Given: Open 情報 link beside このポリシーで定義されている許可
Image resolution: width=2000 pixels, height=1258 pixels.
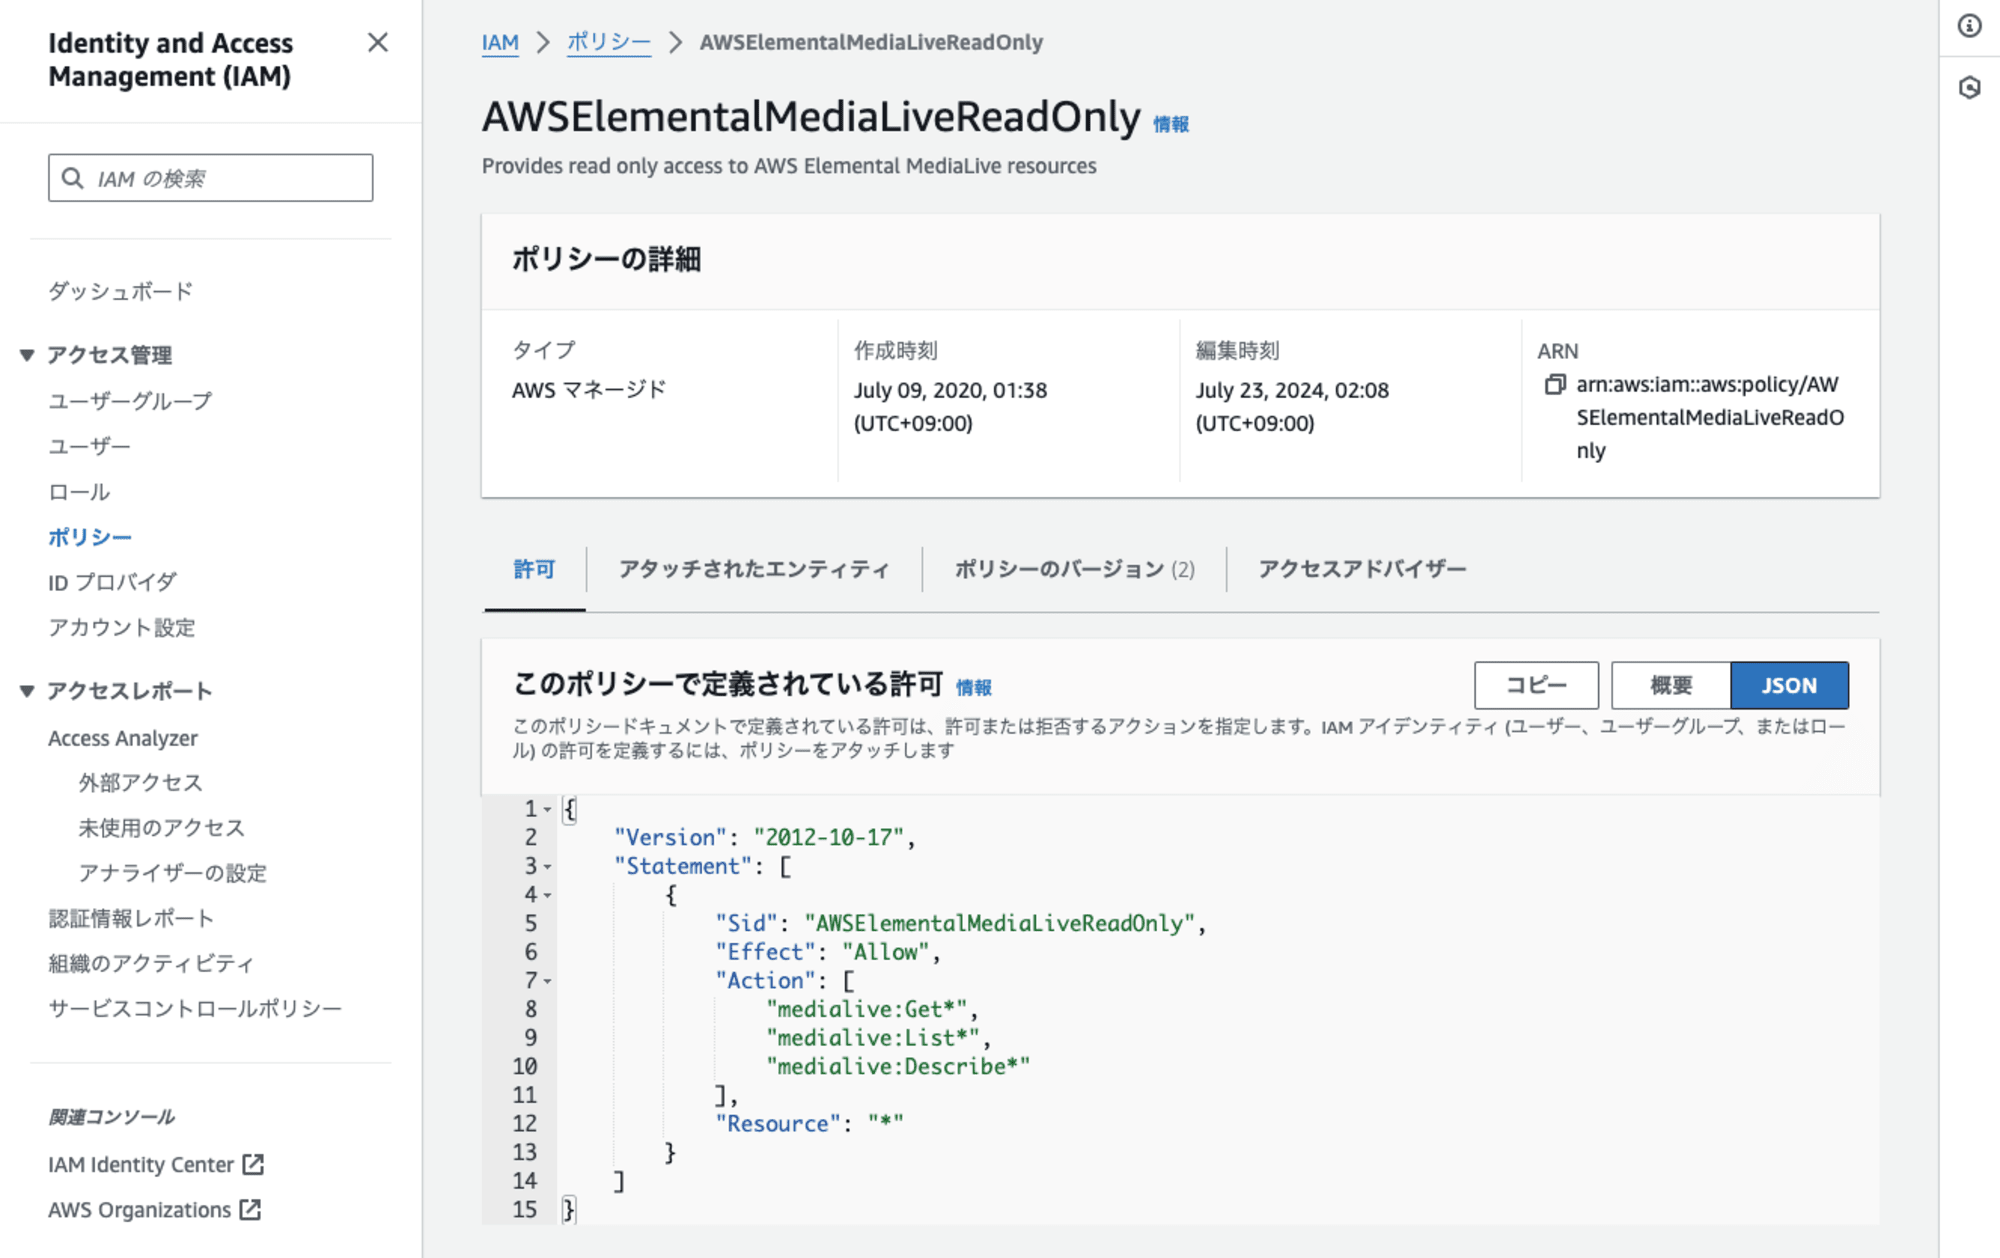Looking at the screenshot, I should [x=974, y=687].
